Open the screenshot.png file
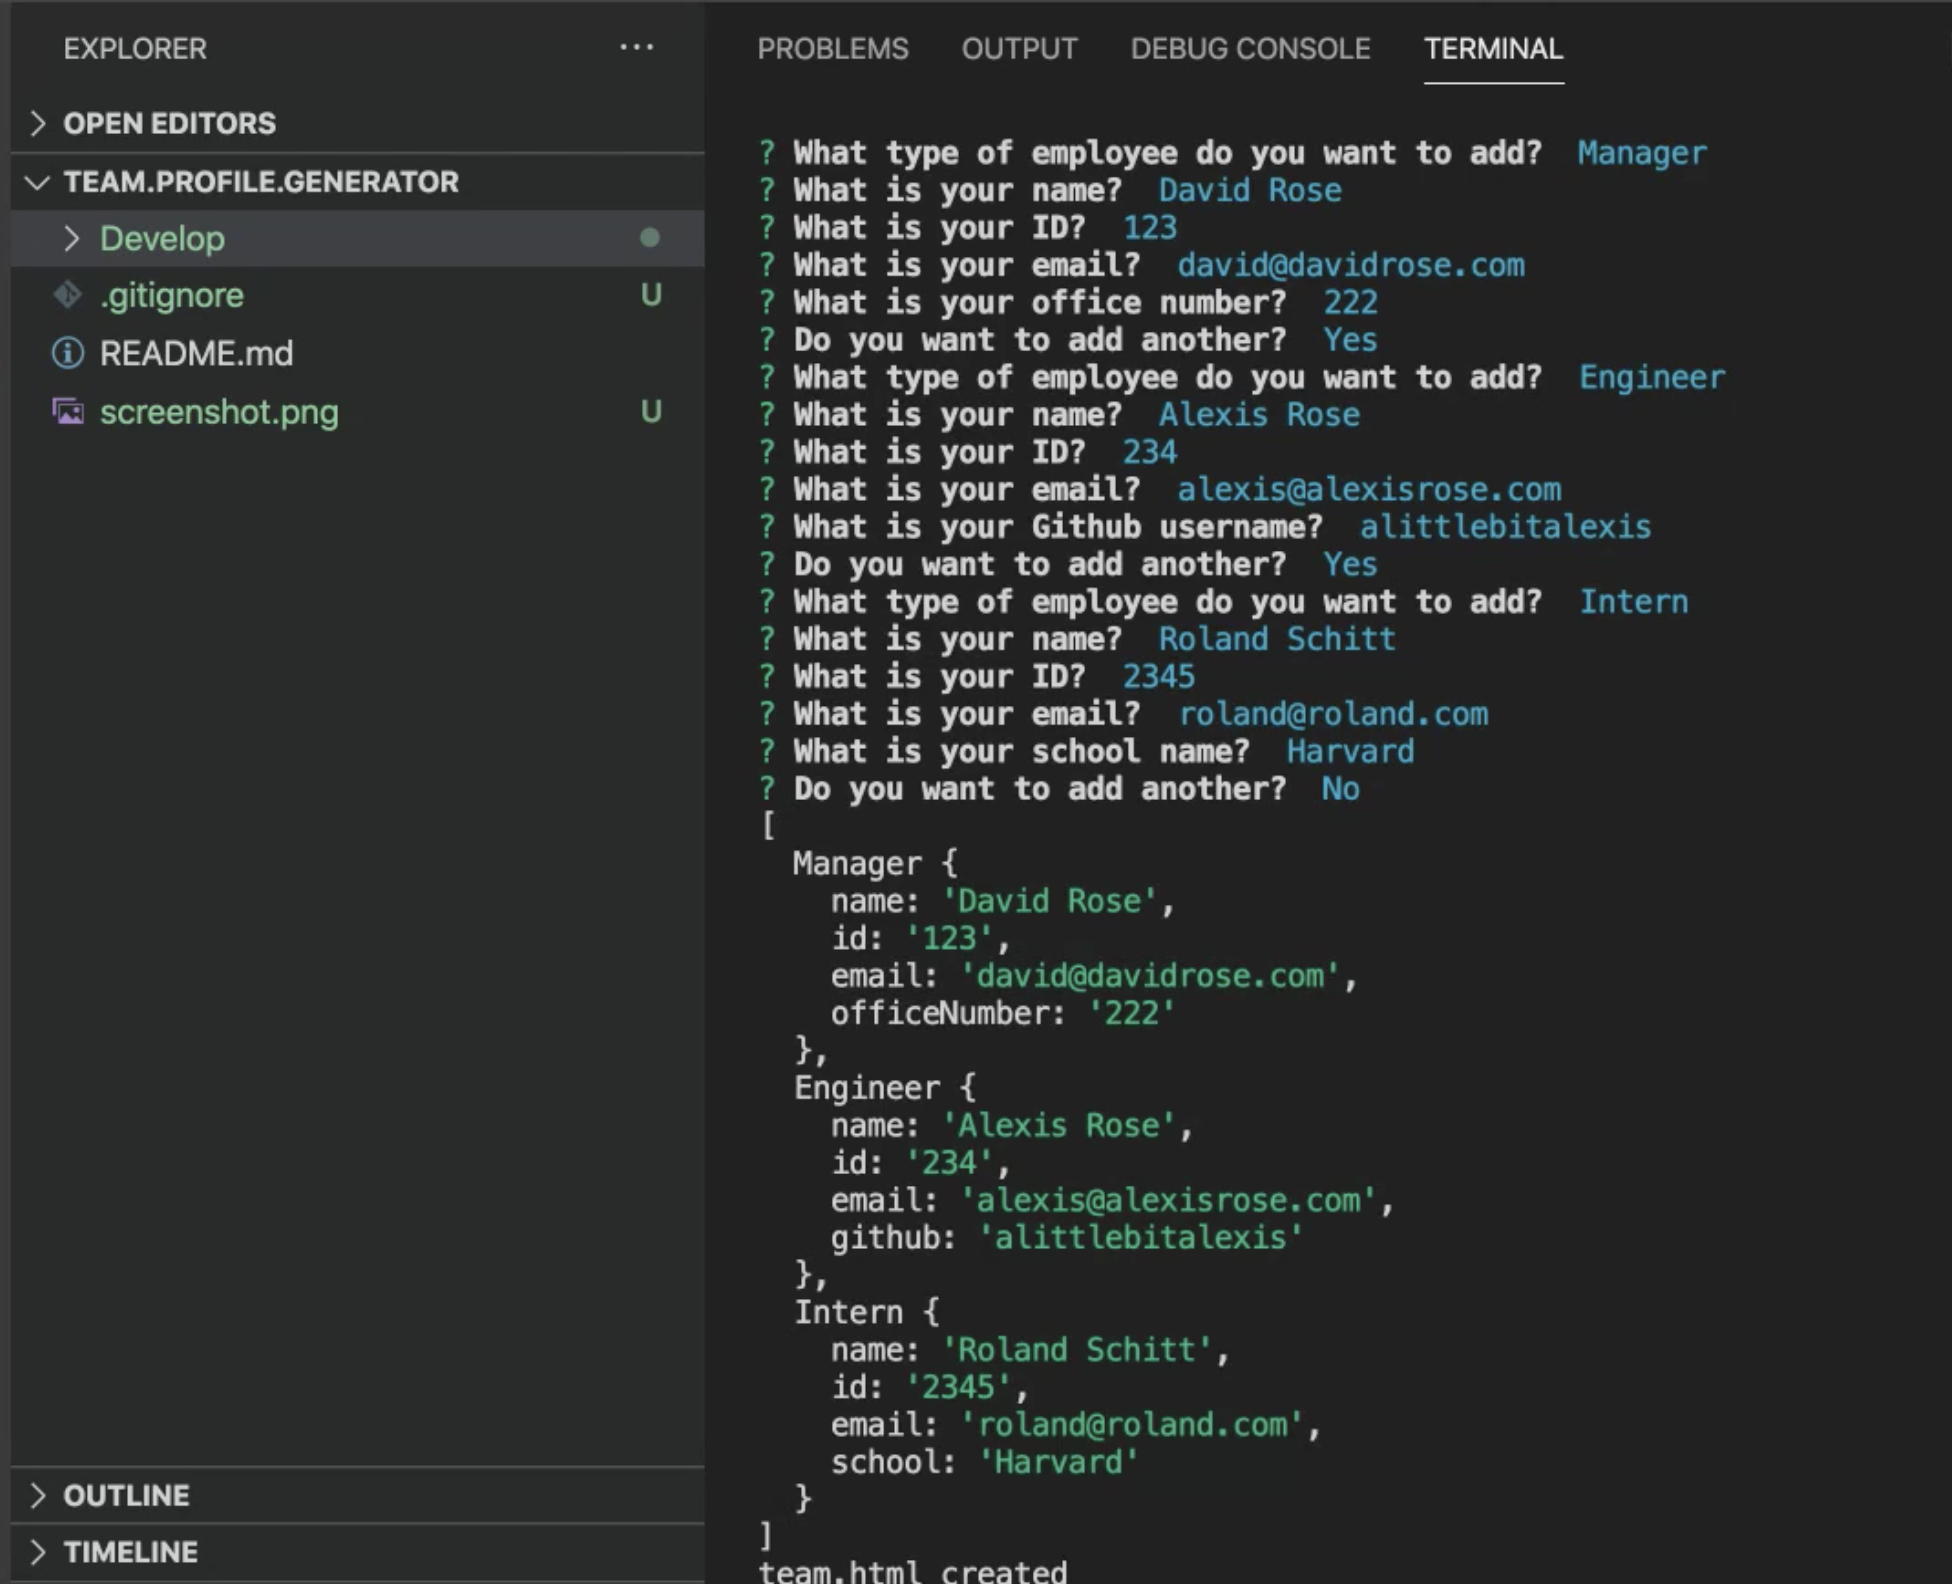1952x1584 pixels. pos(357,411)
